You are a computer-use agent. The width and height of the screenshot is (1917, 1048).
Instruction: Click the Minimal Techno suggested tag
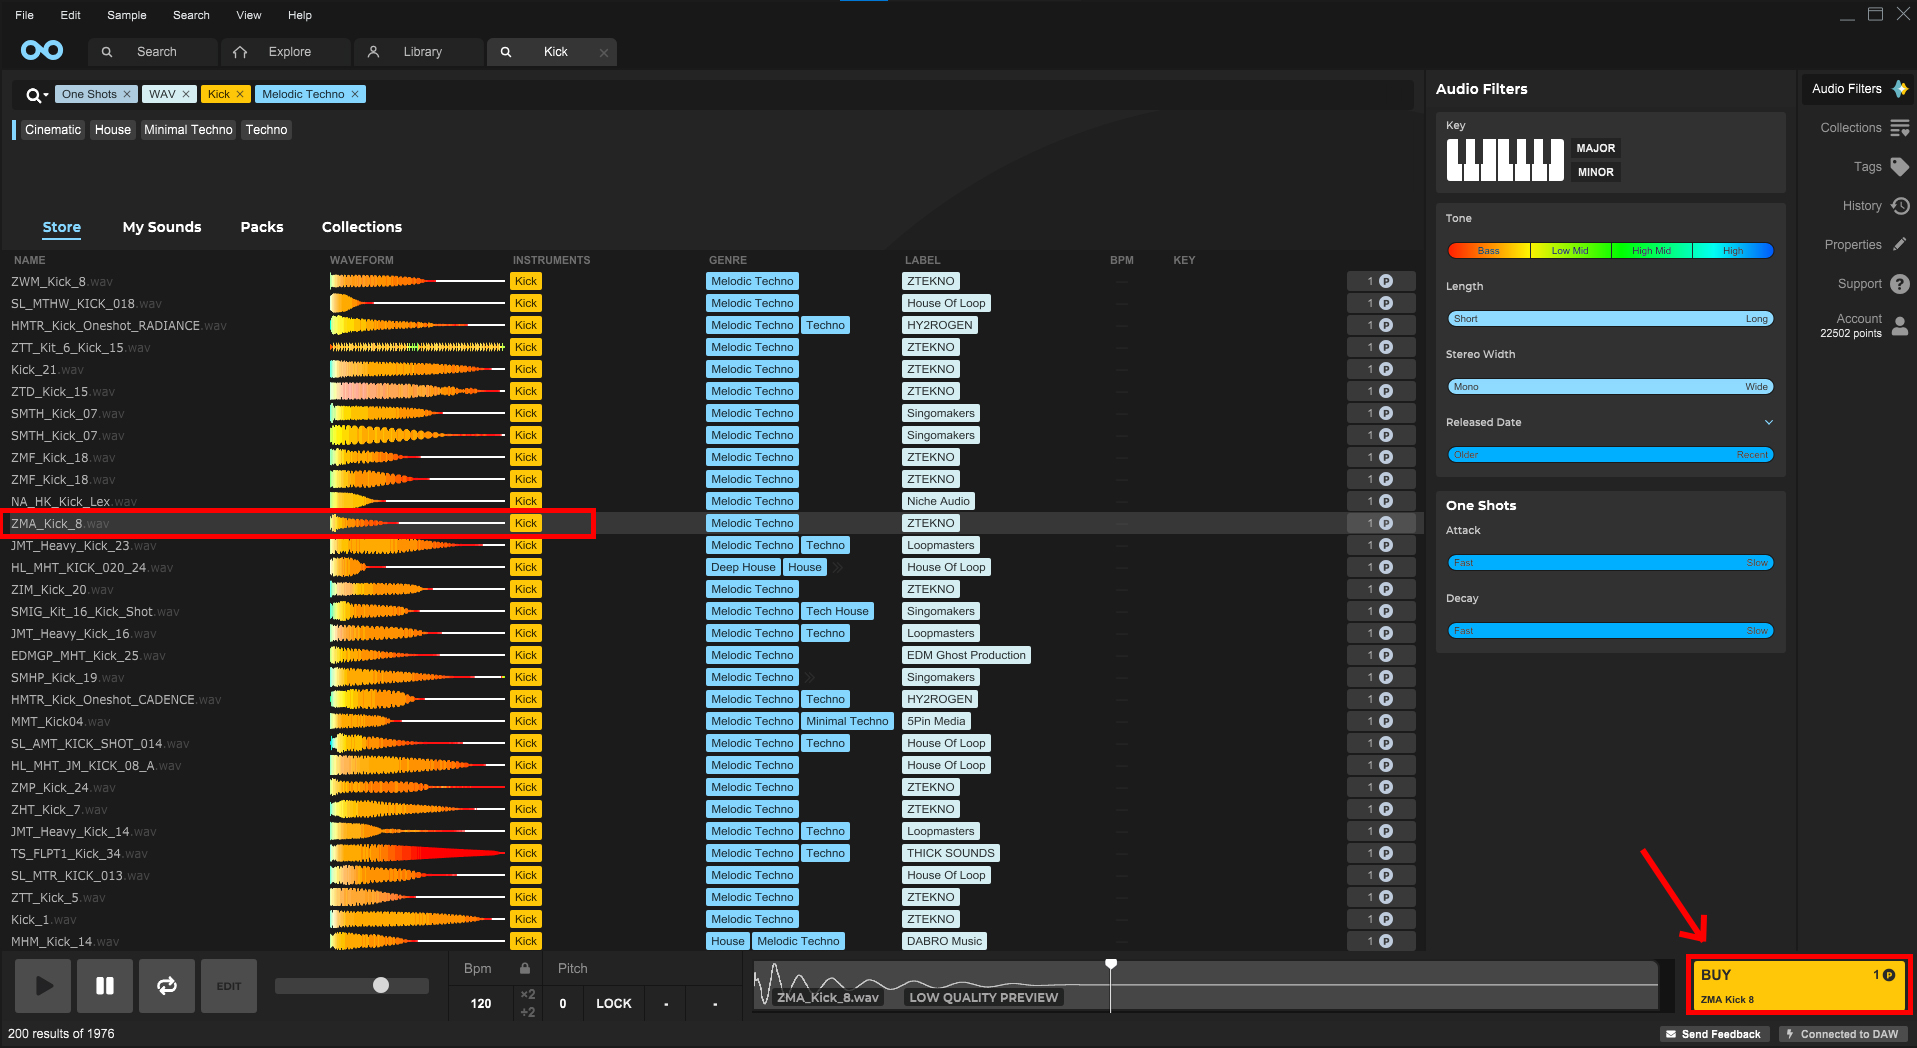point(188,130)
